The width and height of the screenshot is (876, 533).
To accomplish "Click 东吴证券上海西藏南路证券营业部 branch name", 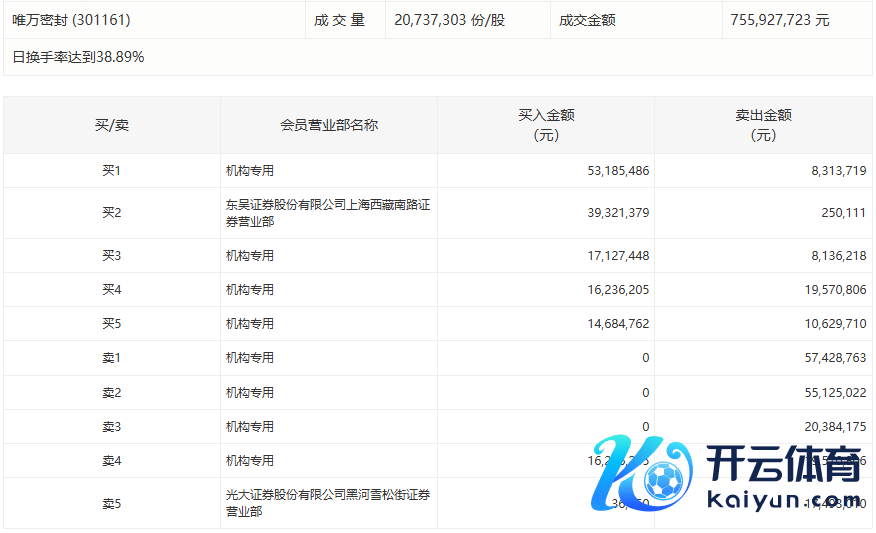I will (x=328, y=213).
